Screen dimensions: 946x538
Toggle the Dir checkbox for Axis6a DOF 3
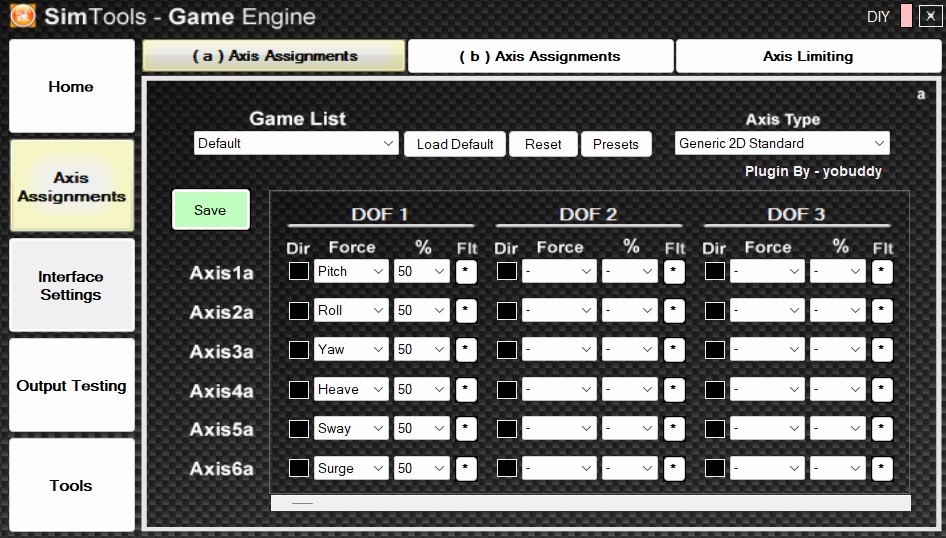(x=715, y=468)
